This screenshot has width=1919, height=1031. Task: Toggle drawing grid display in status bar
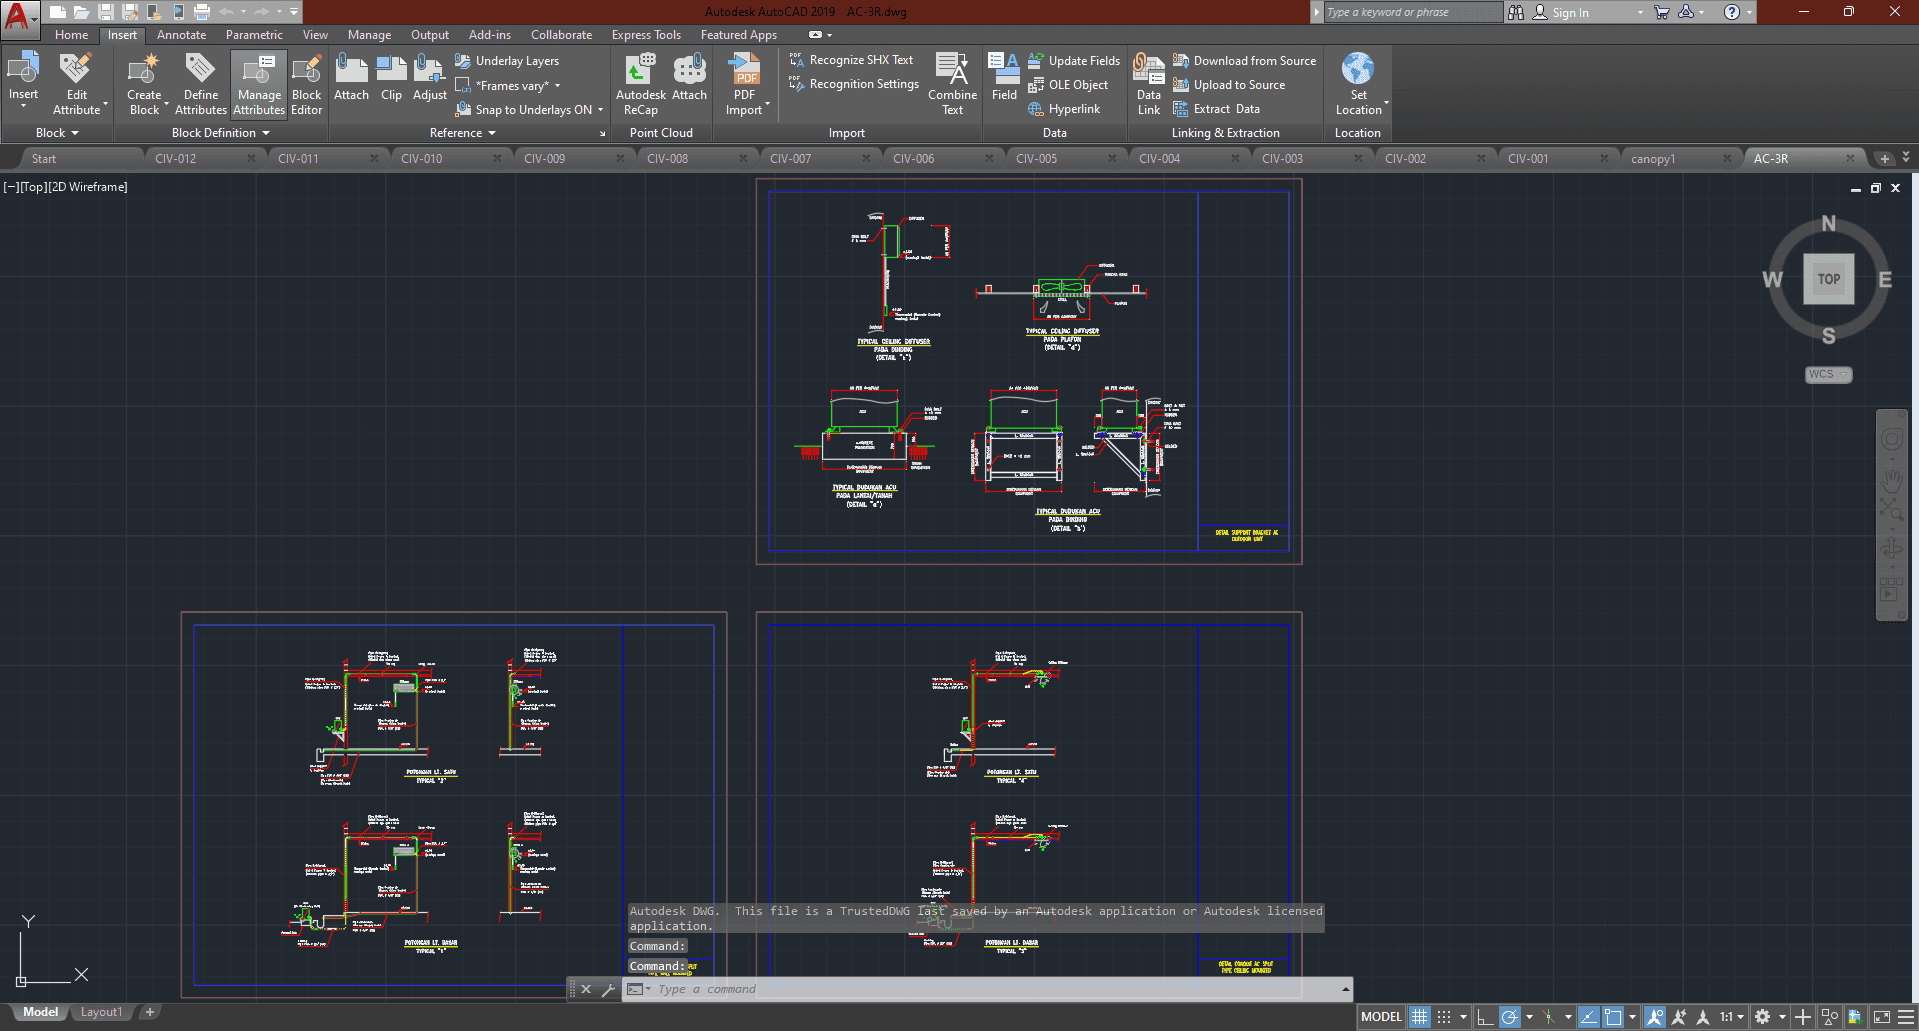(1419, 1017)
